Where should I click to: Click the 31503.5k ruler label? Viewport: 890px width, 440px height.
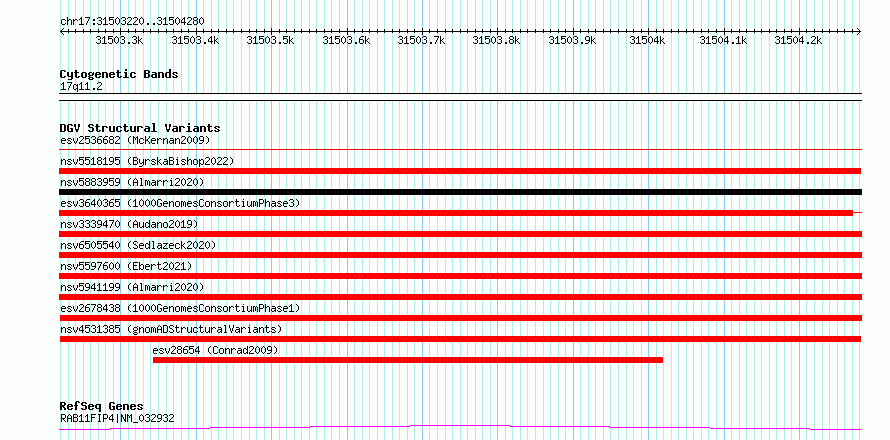(270, 40)
